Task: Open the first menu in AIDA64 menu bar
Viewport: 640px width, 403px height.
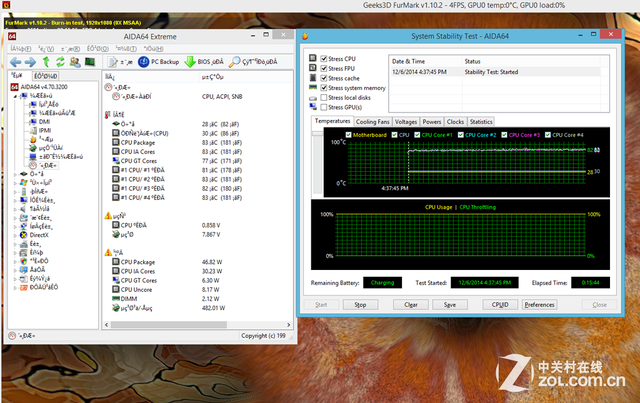Action: click(x=20, y=49)
